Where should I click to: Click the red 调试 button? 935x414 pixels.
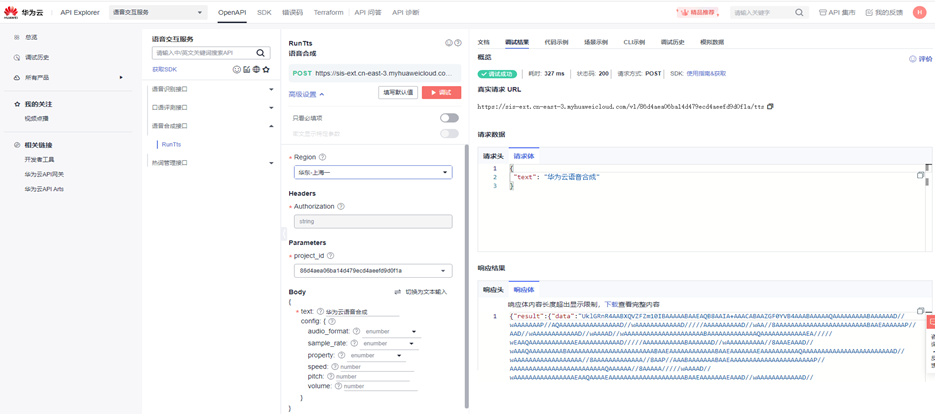point(441,92)
